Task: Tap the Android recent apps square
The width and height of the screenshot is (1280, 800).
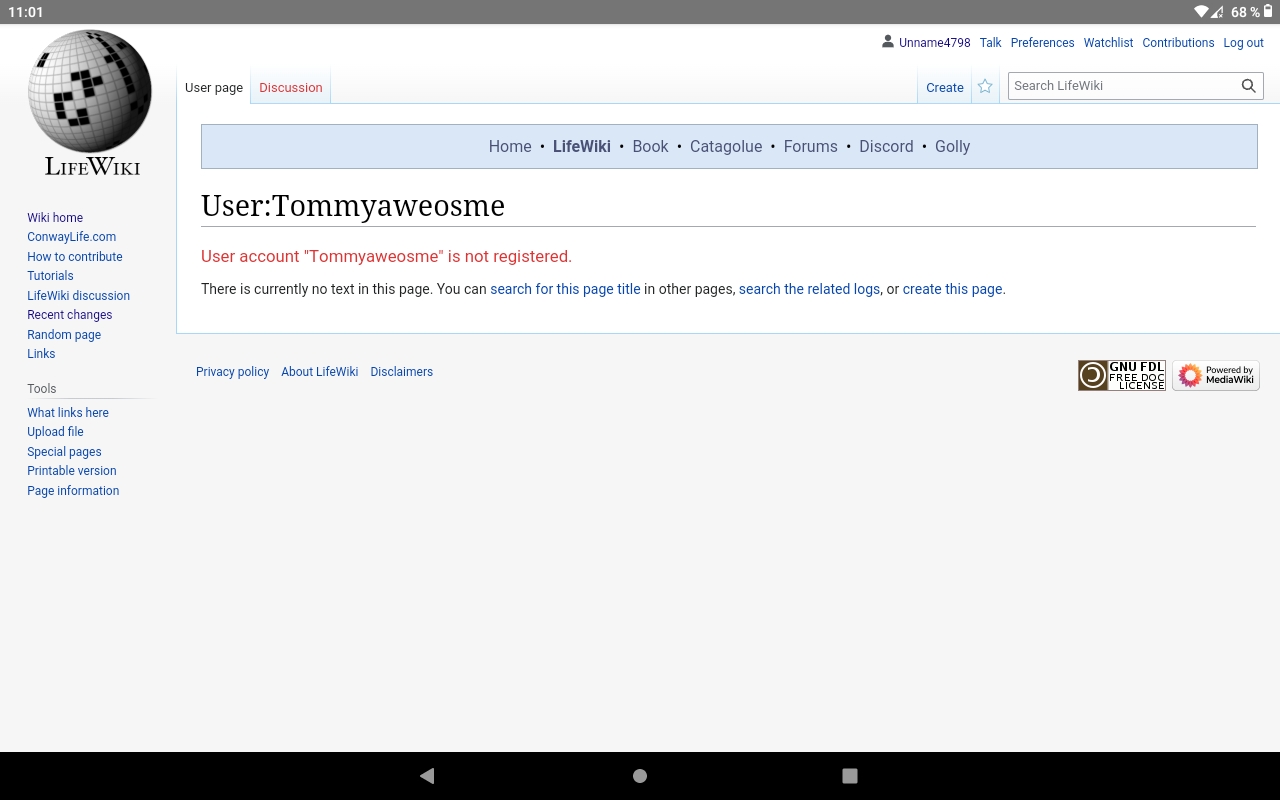Action: pyautogui.click(x=850, y=775)
